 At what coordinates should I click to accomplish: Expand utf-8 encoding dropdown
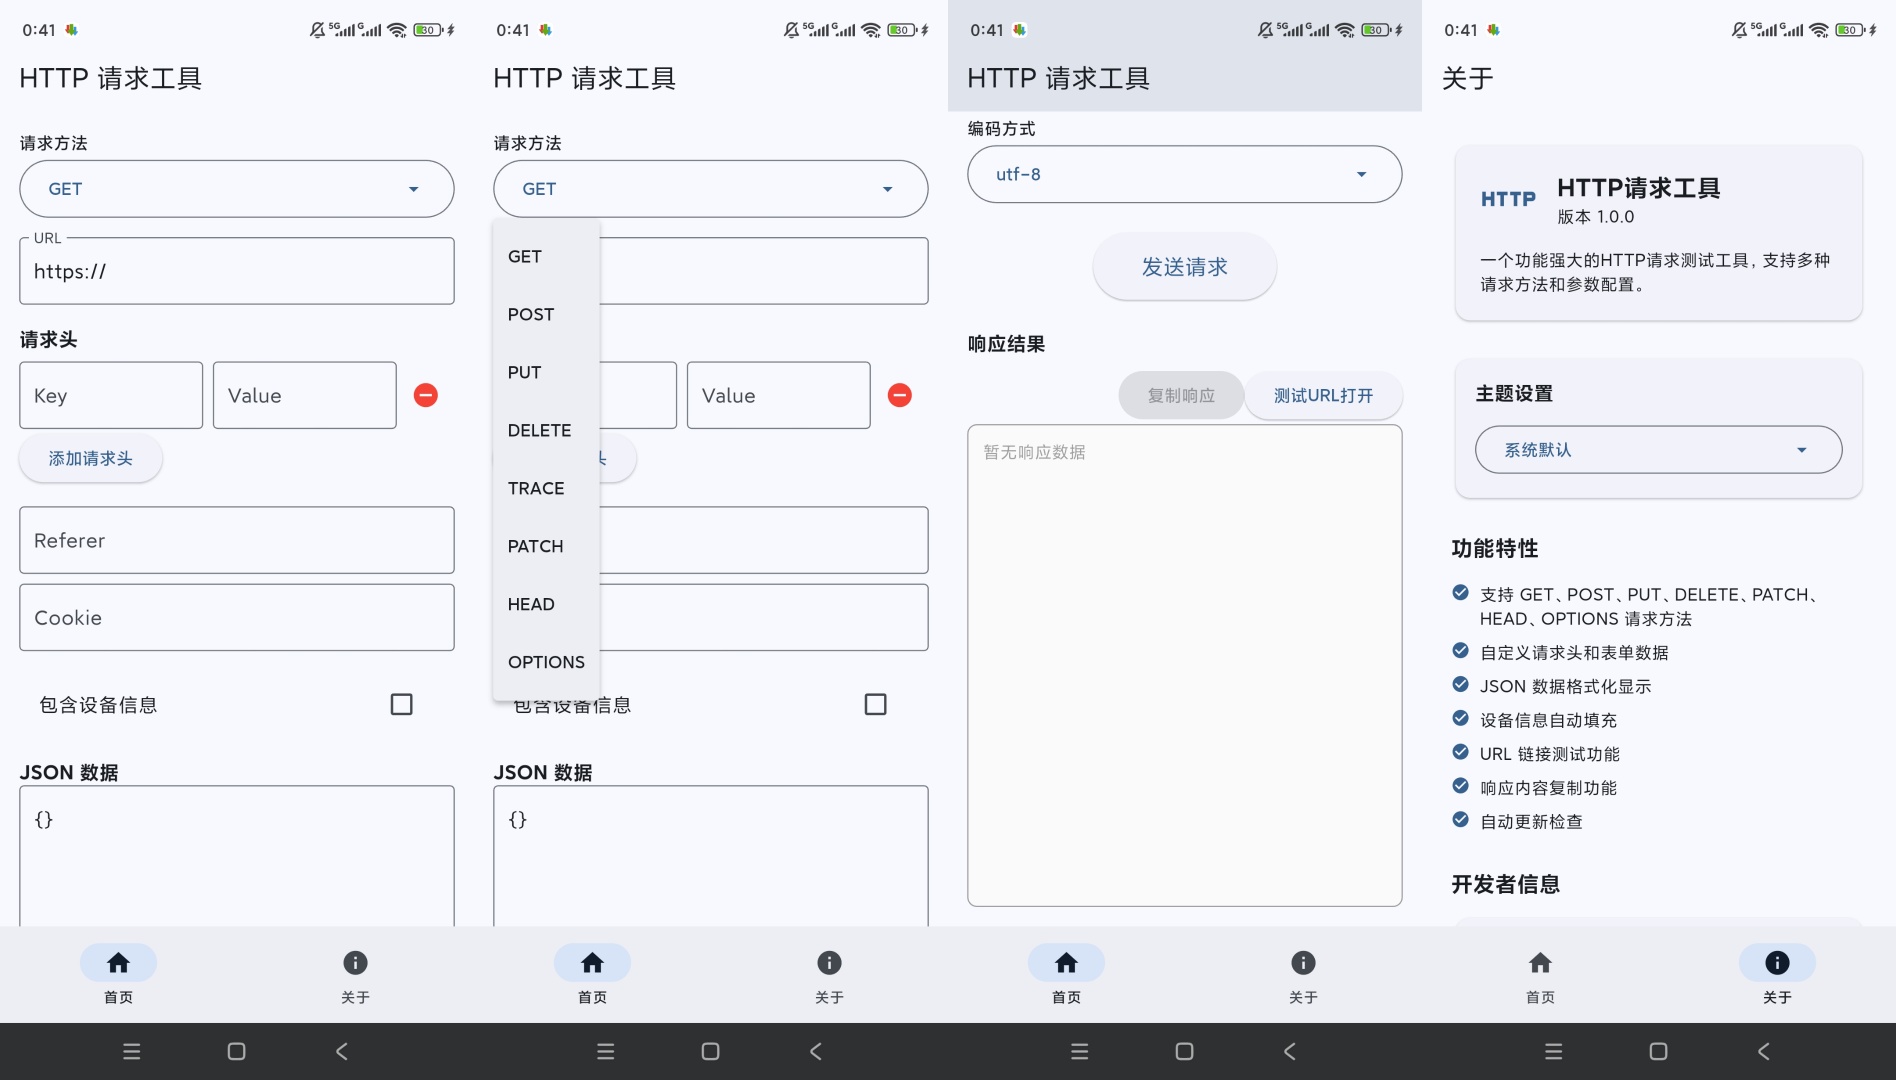tap(1185, 174)
